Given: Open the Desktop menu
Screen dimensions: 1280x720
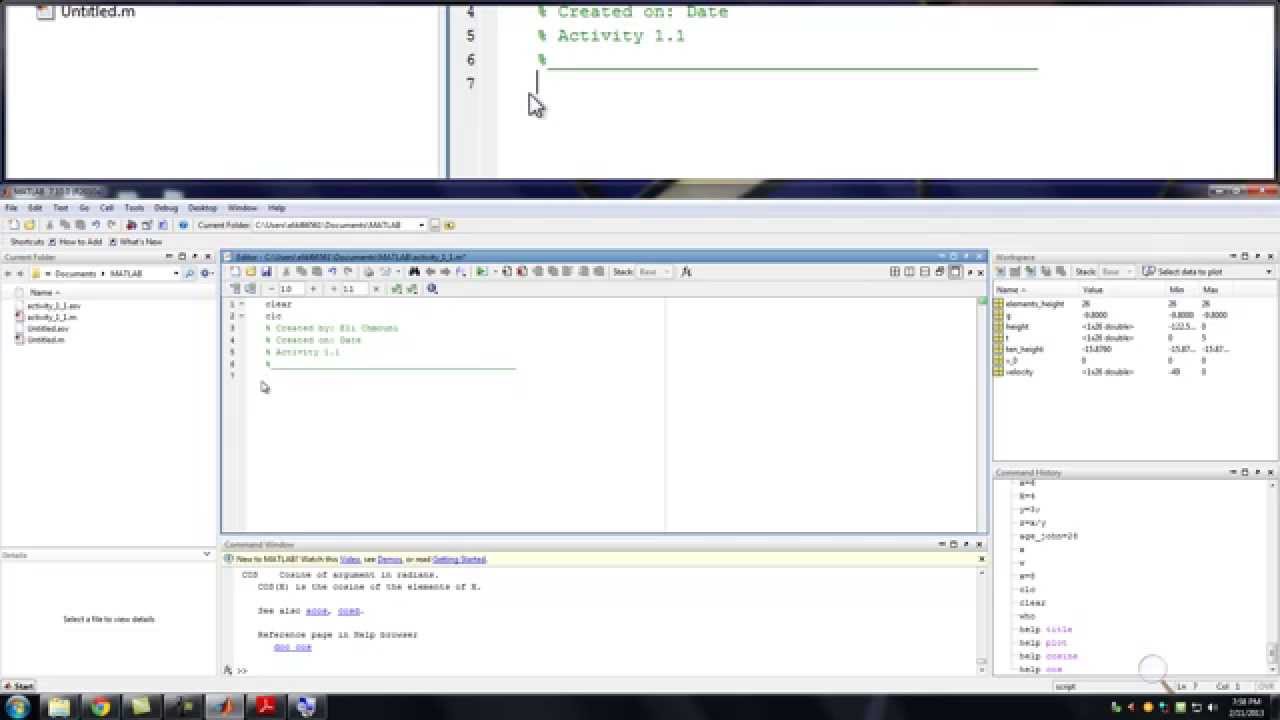Looking at the screenshot, I should 202,208.
